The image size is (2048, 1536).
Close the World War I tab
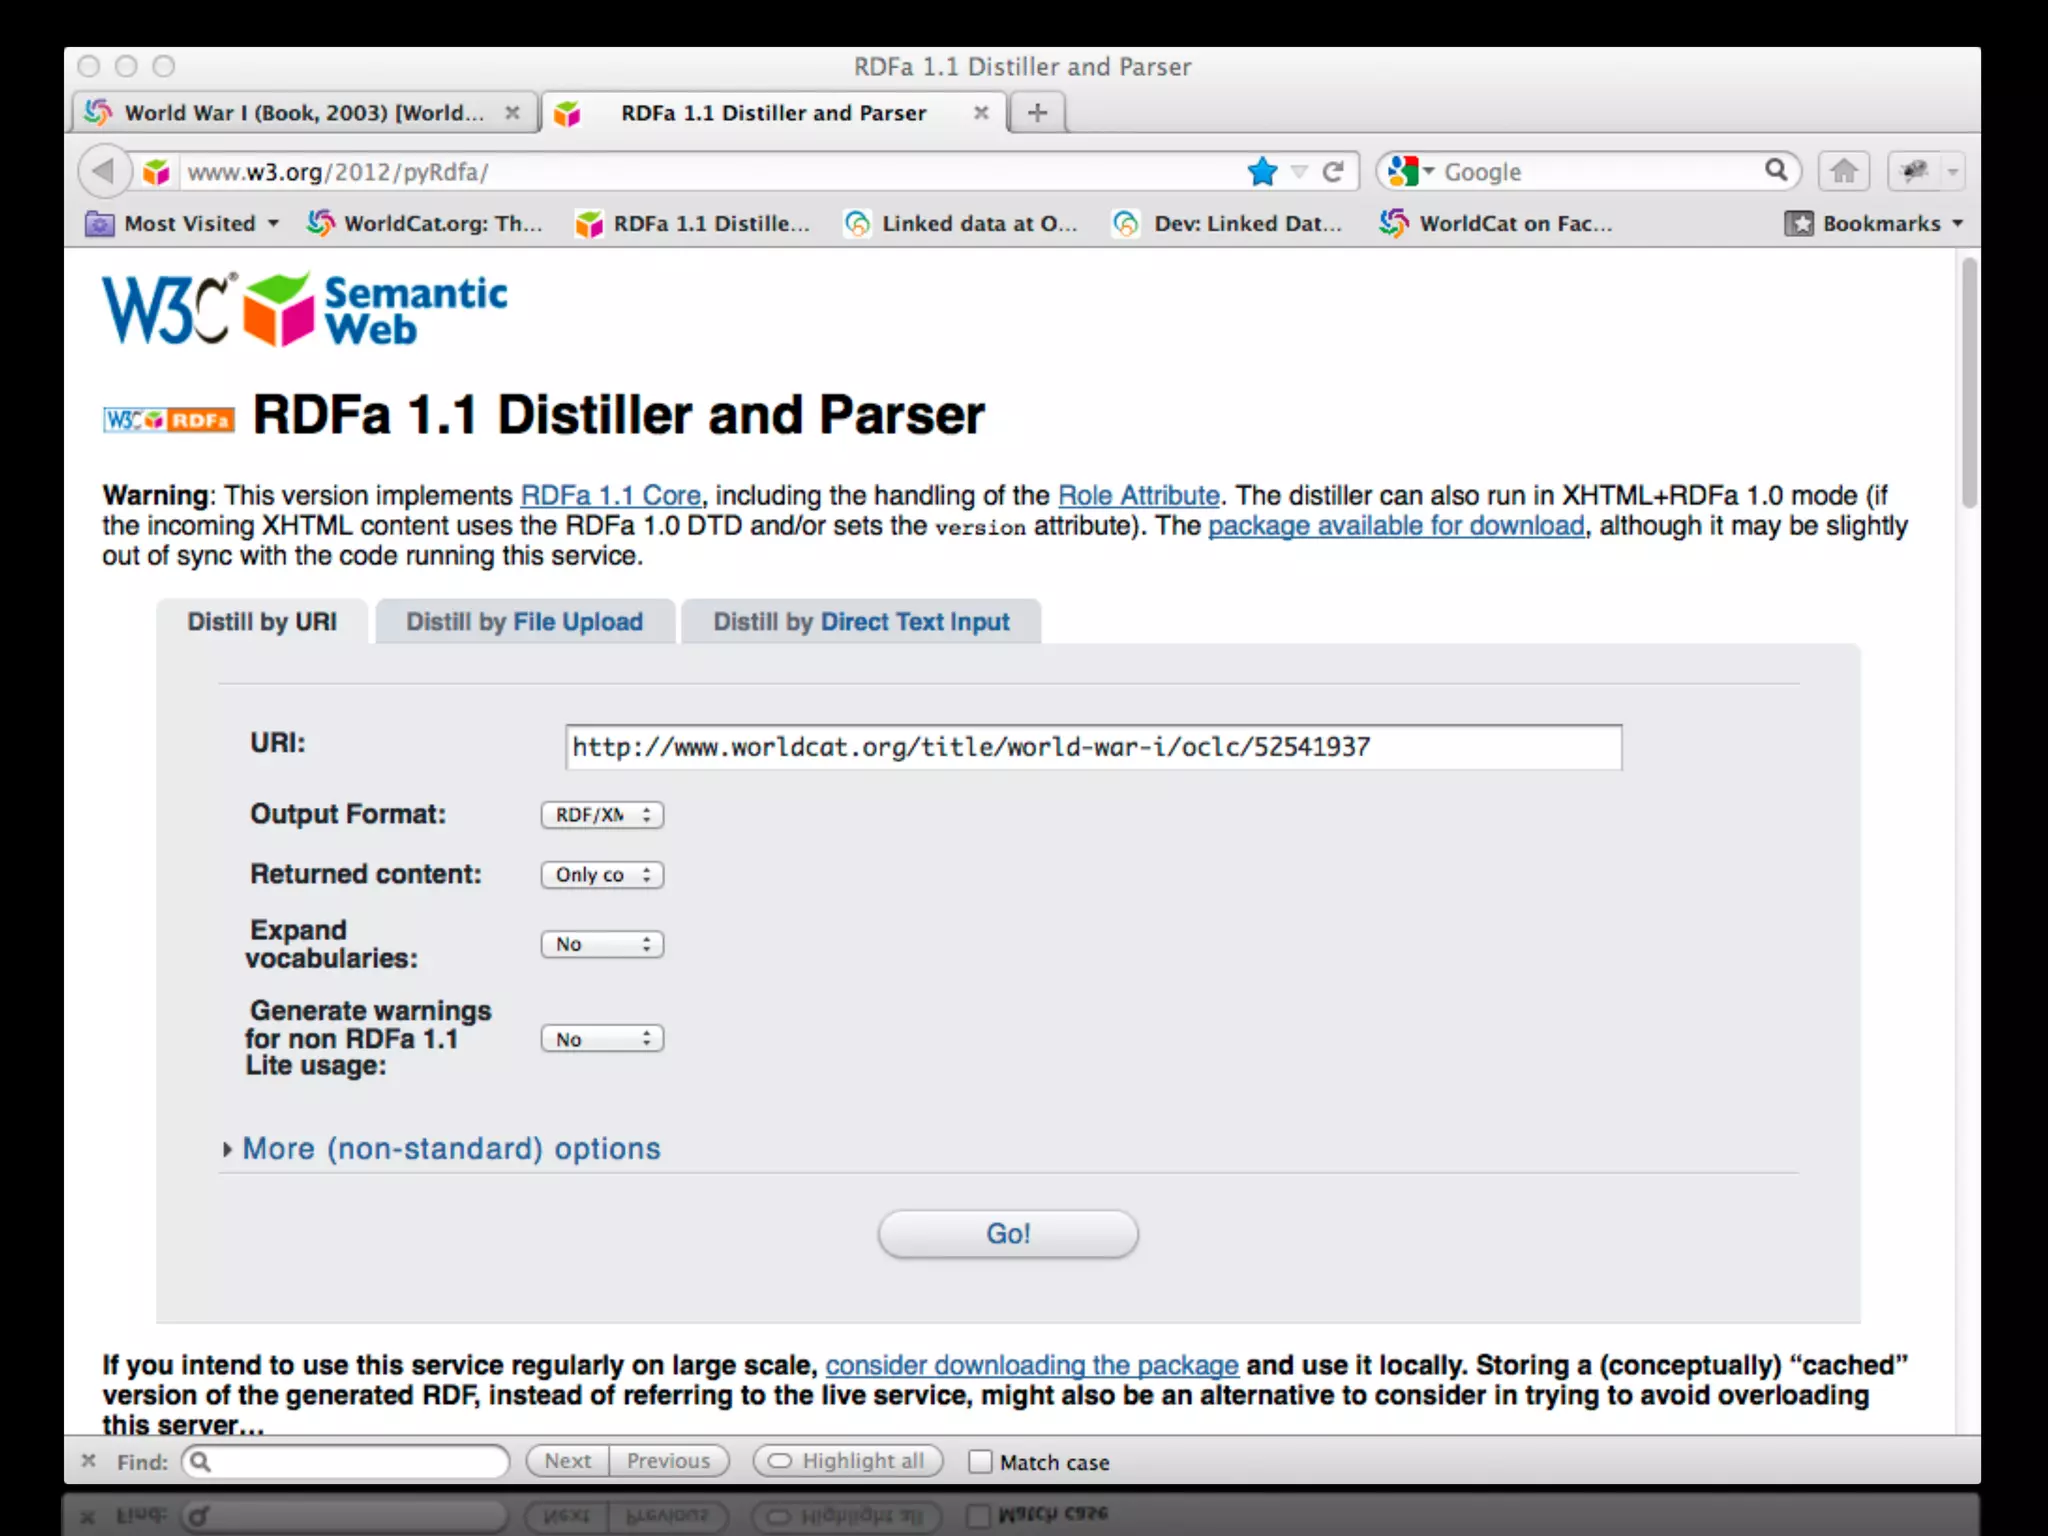[x=512, y=113]
